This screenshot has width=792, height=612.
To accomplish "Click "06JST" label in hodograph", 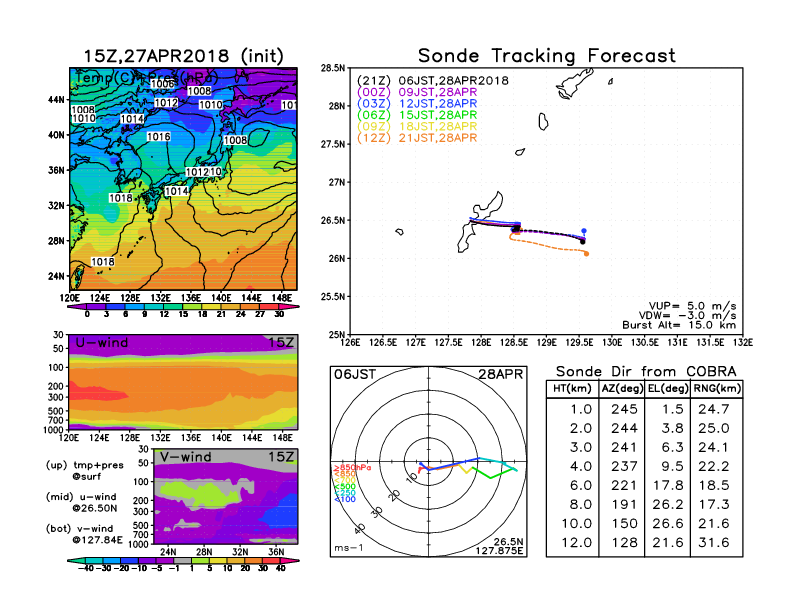I will point(355,374).
